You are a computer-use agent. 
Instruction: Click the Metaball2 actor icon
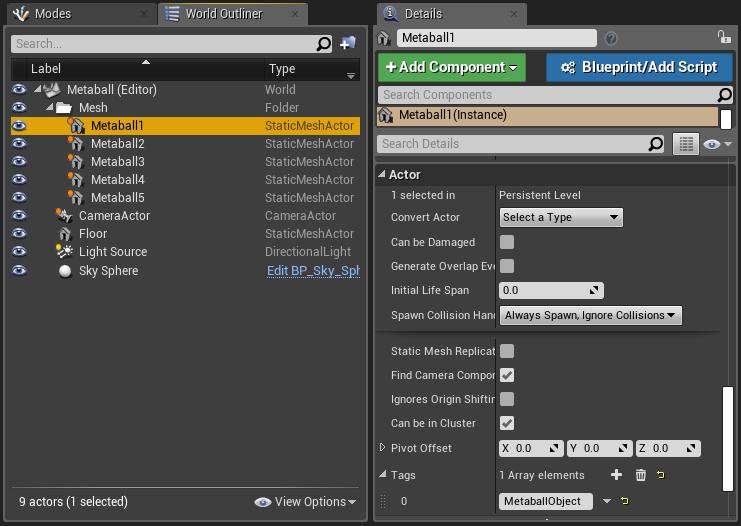(75, 144)
